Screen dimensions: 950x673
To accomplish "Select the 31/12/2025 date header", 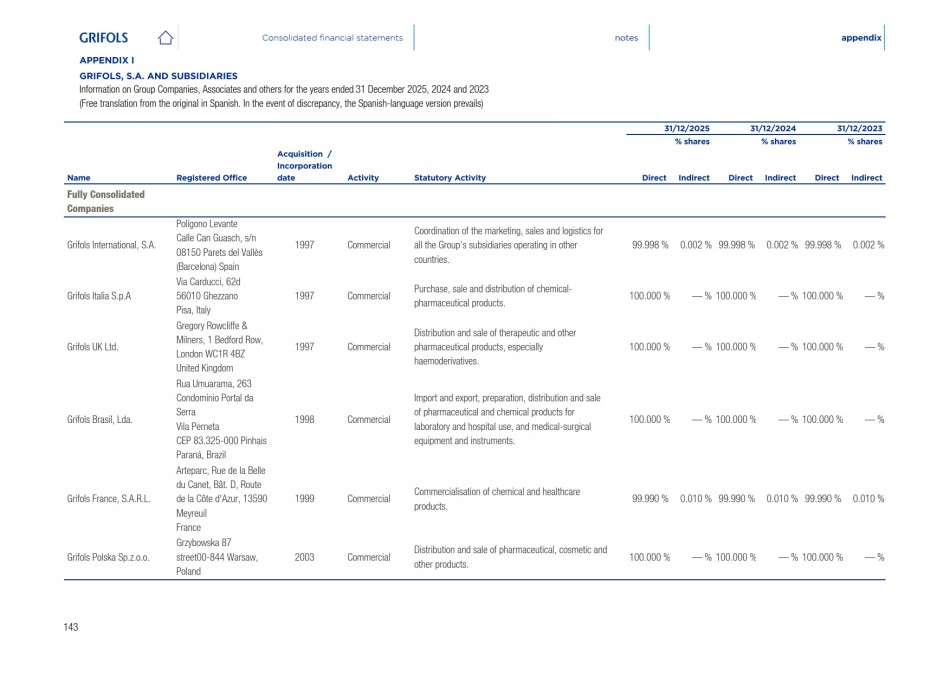I will pos(687,128).
